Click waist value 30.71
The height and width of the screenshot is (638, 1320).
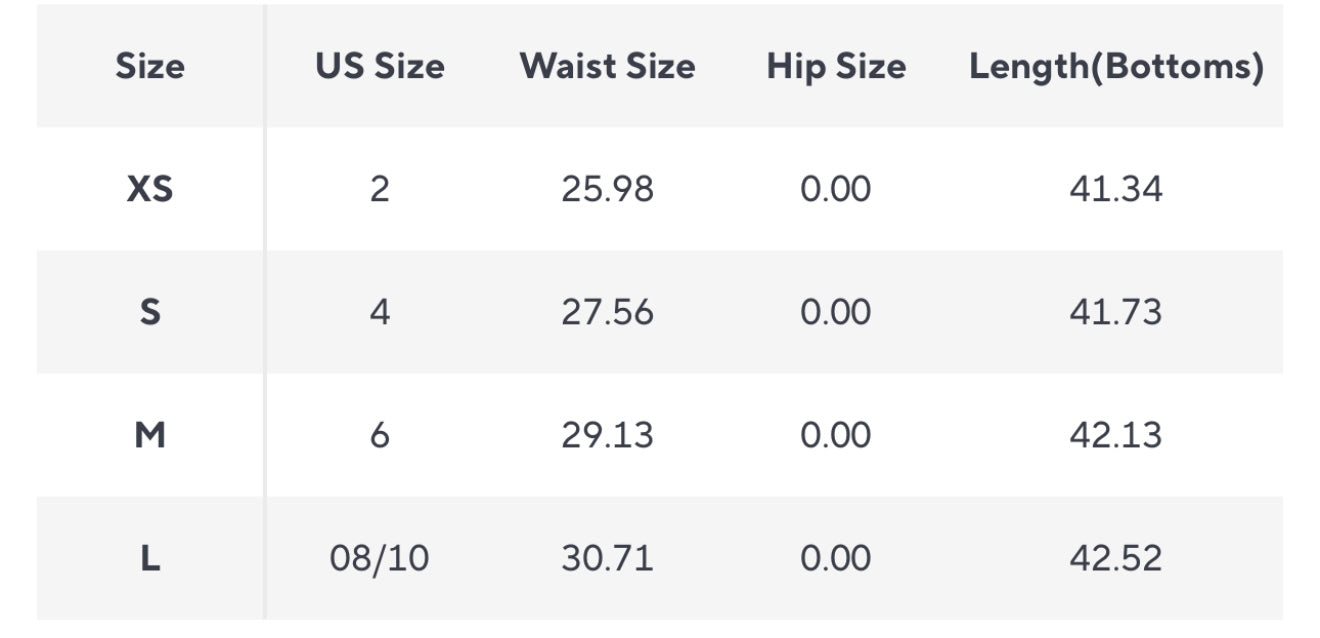tap(607, 558)
